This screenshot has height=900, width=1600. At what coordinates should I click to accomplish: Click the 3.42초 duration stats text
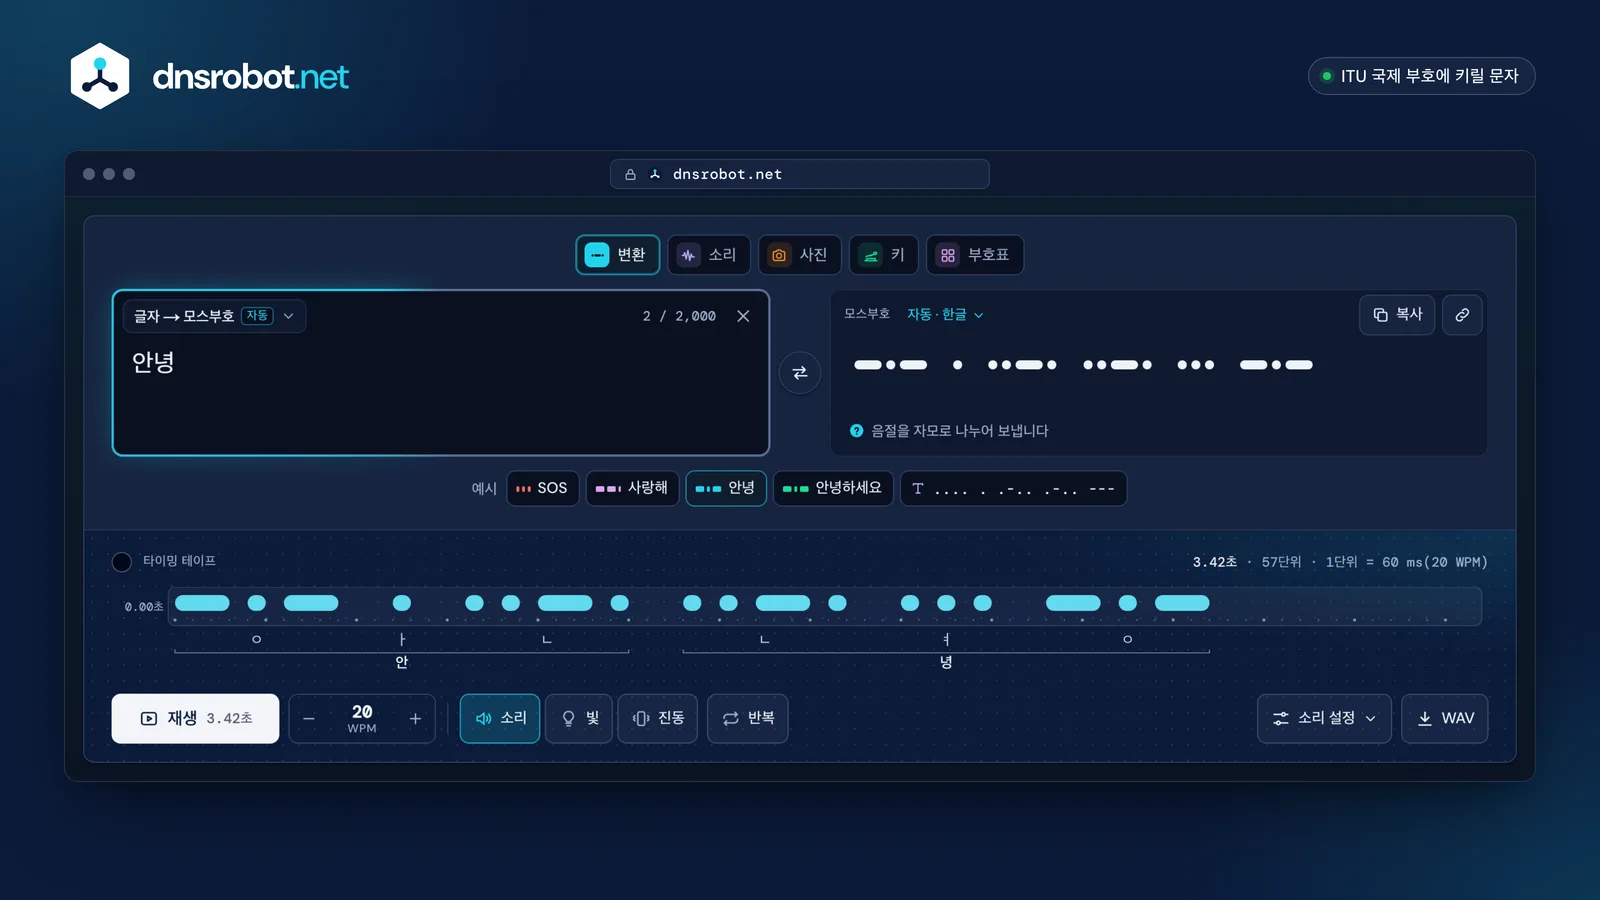(x=1214, y=562)
